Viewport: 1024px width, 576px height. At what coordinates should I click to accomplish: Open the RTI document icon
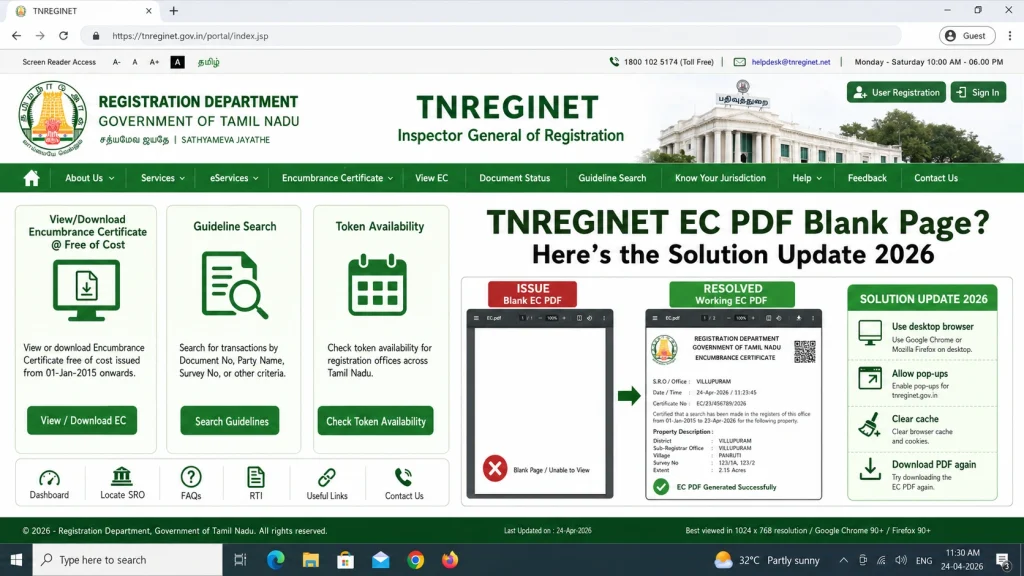click(x=256, y=477)
